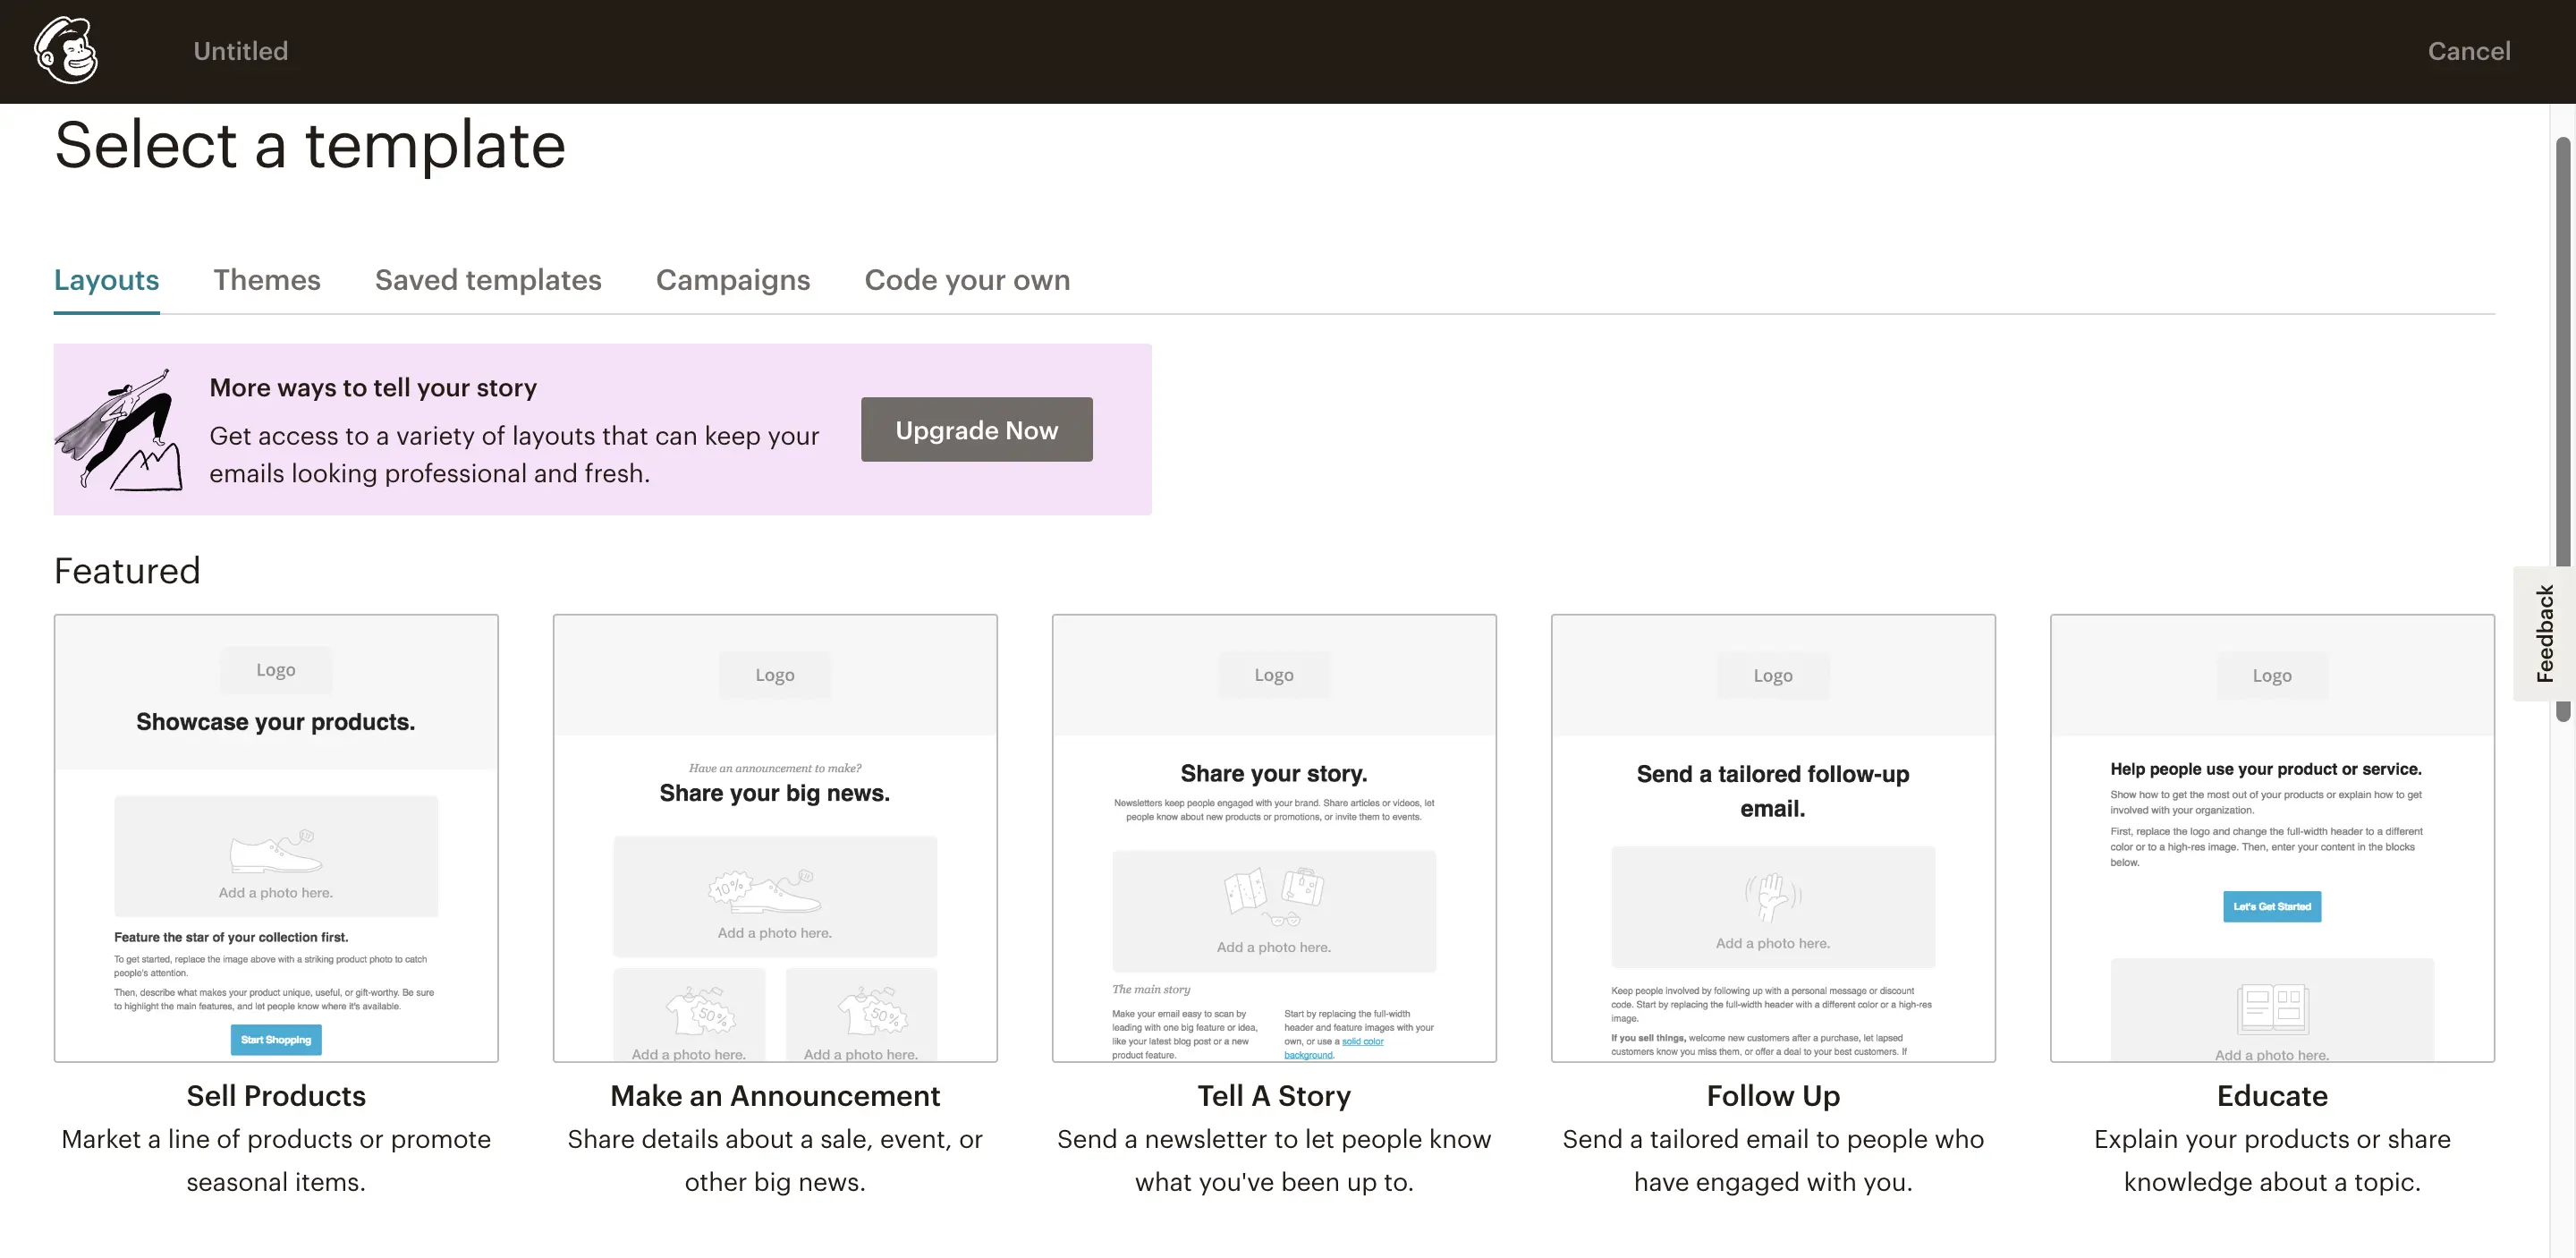Click the Tell A Story title text

[x=1273, y=1095]
